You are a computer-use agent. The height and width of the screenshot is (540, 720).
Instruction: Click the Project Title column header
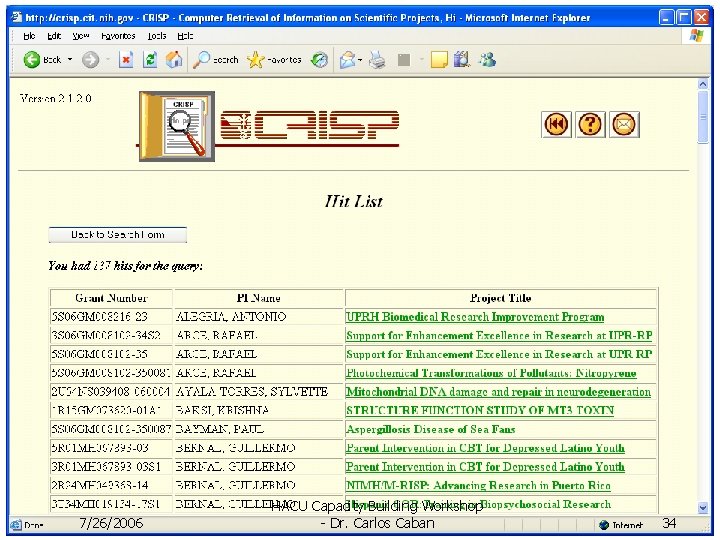[x=501, y=298]
